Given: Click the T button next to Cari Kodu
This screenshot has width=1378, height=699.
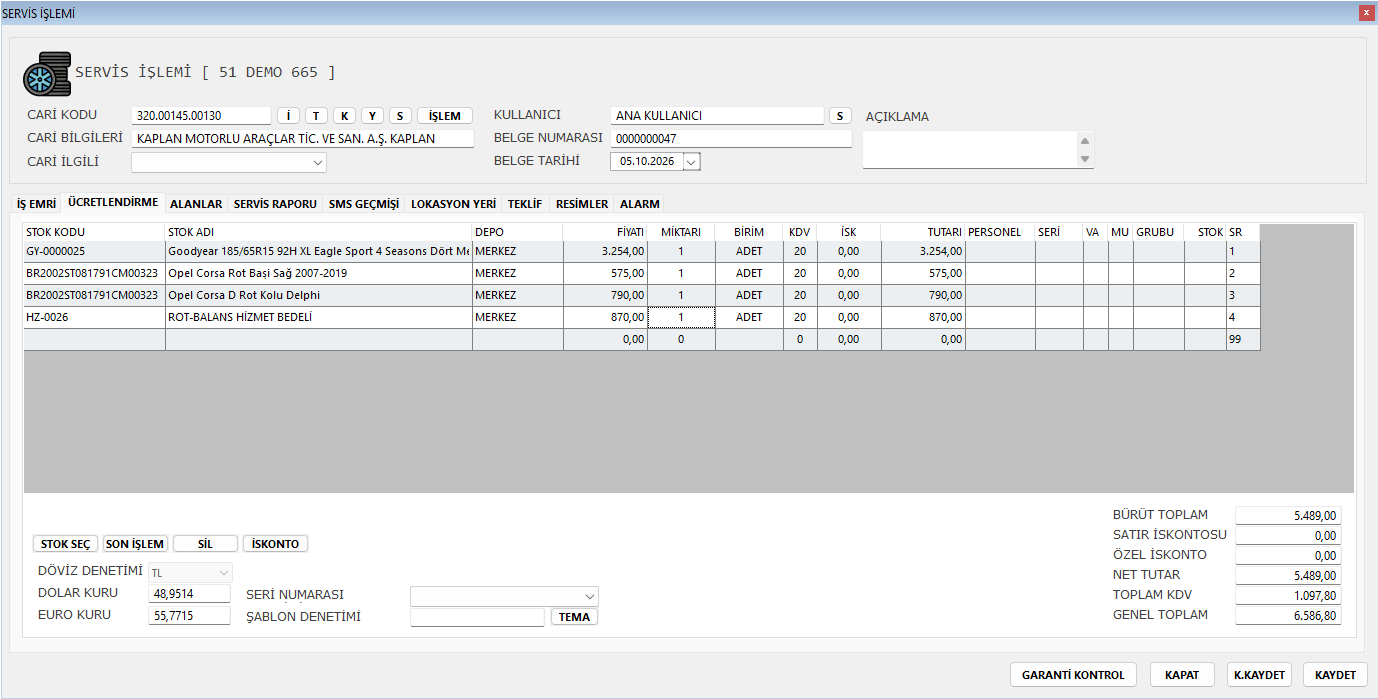Looking at the screenshot, I should click(x=316, y=116).
